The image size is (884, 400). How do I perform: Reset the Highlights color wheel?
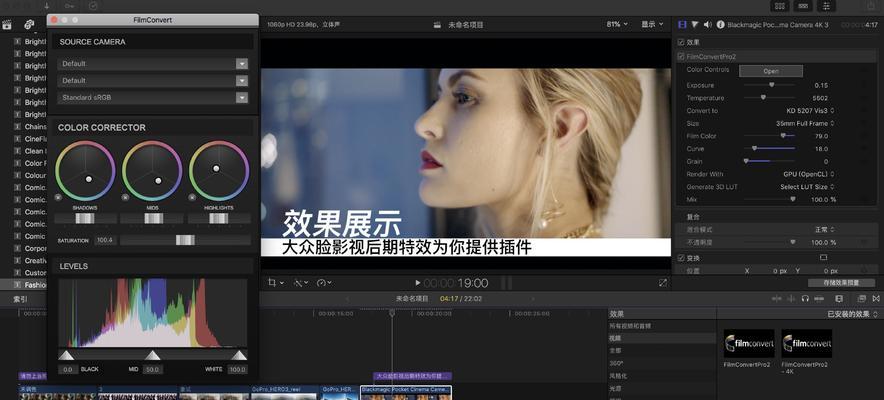click(192, 197)
